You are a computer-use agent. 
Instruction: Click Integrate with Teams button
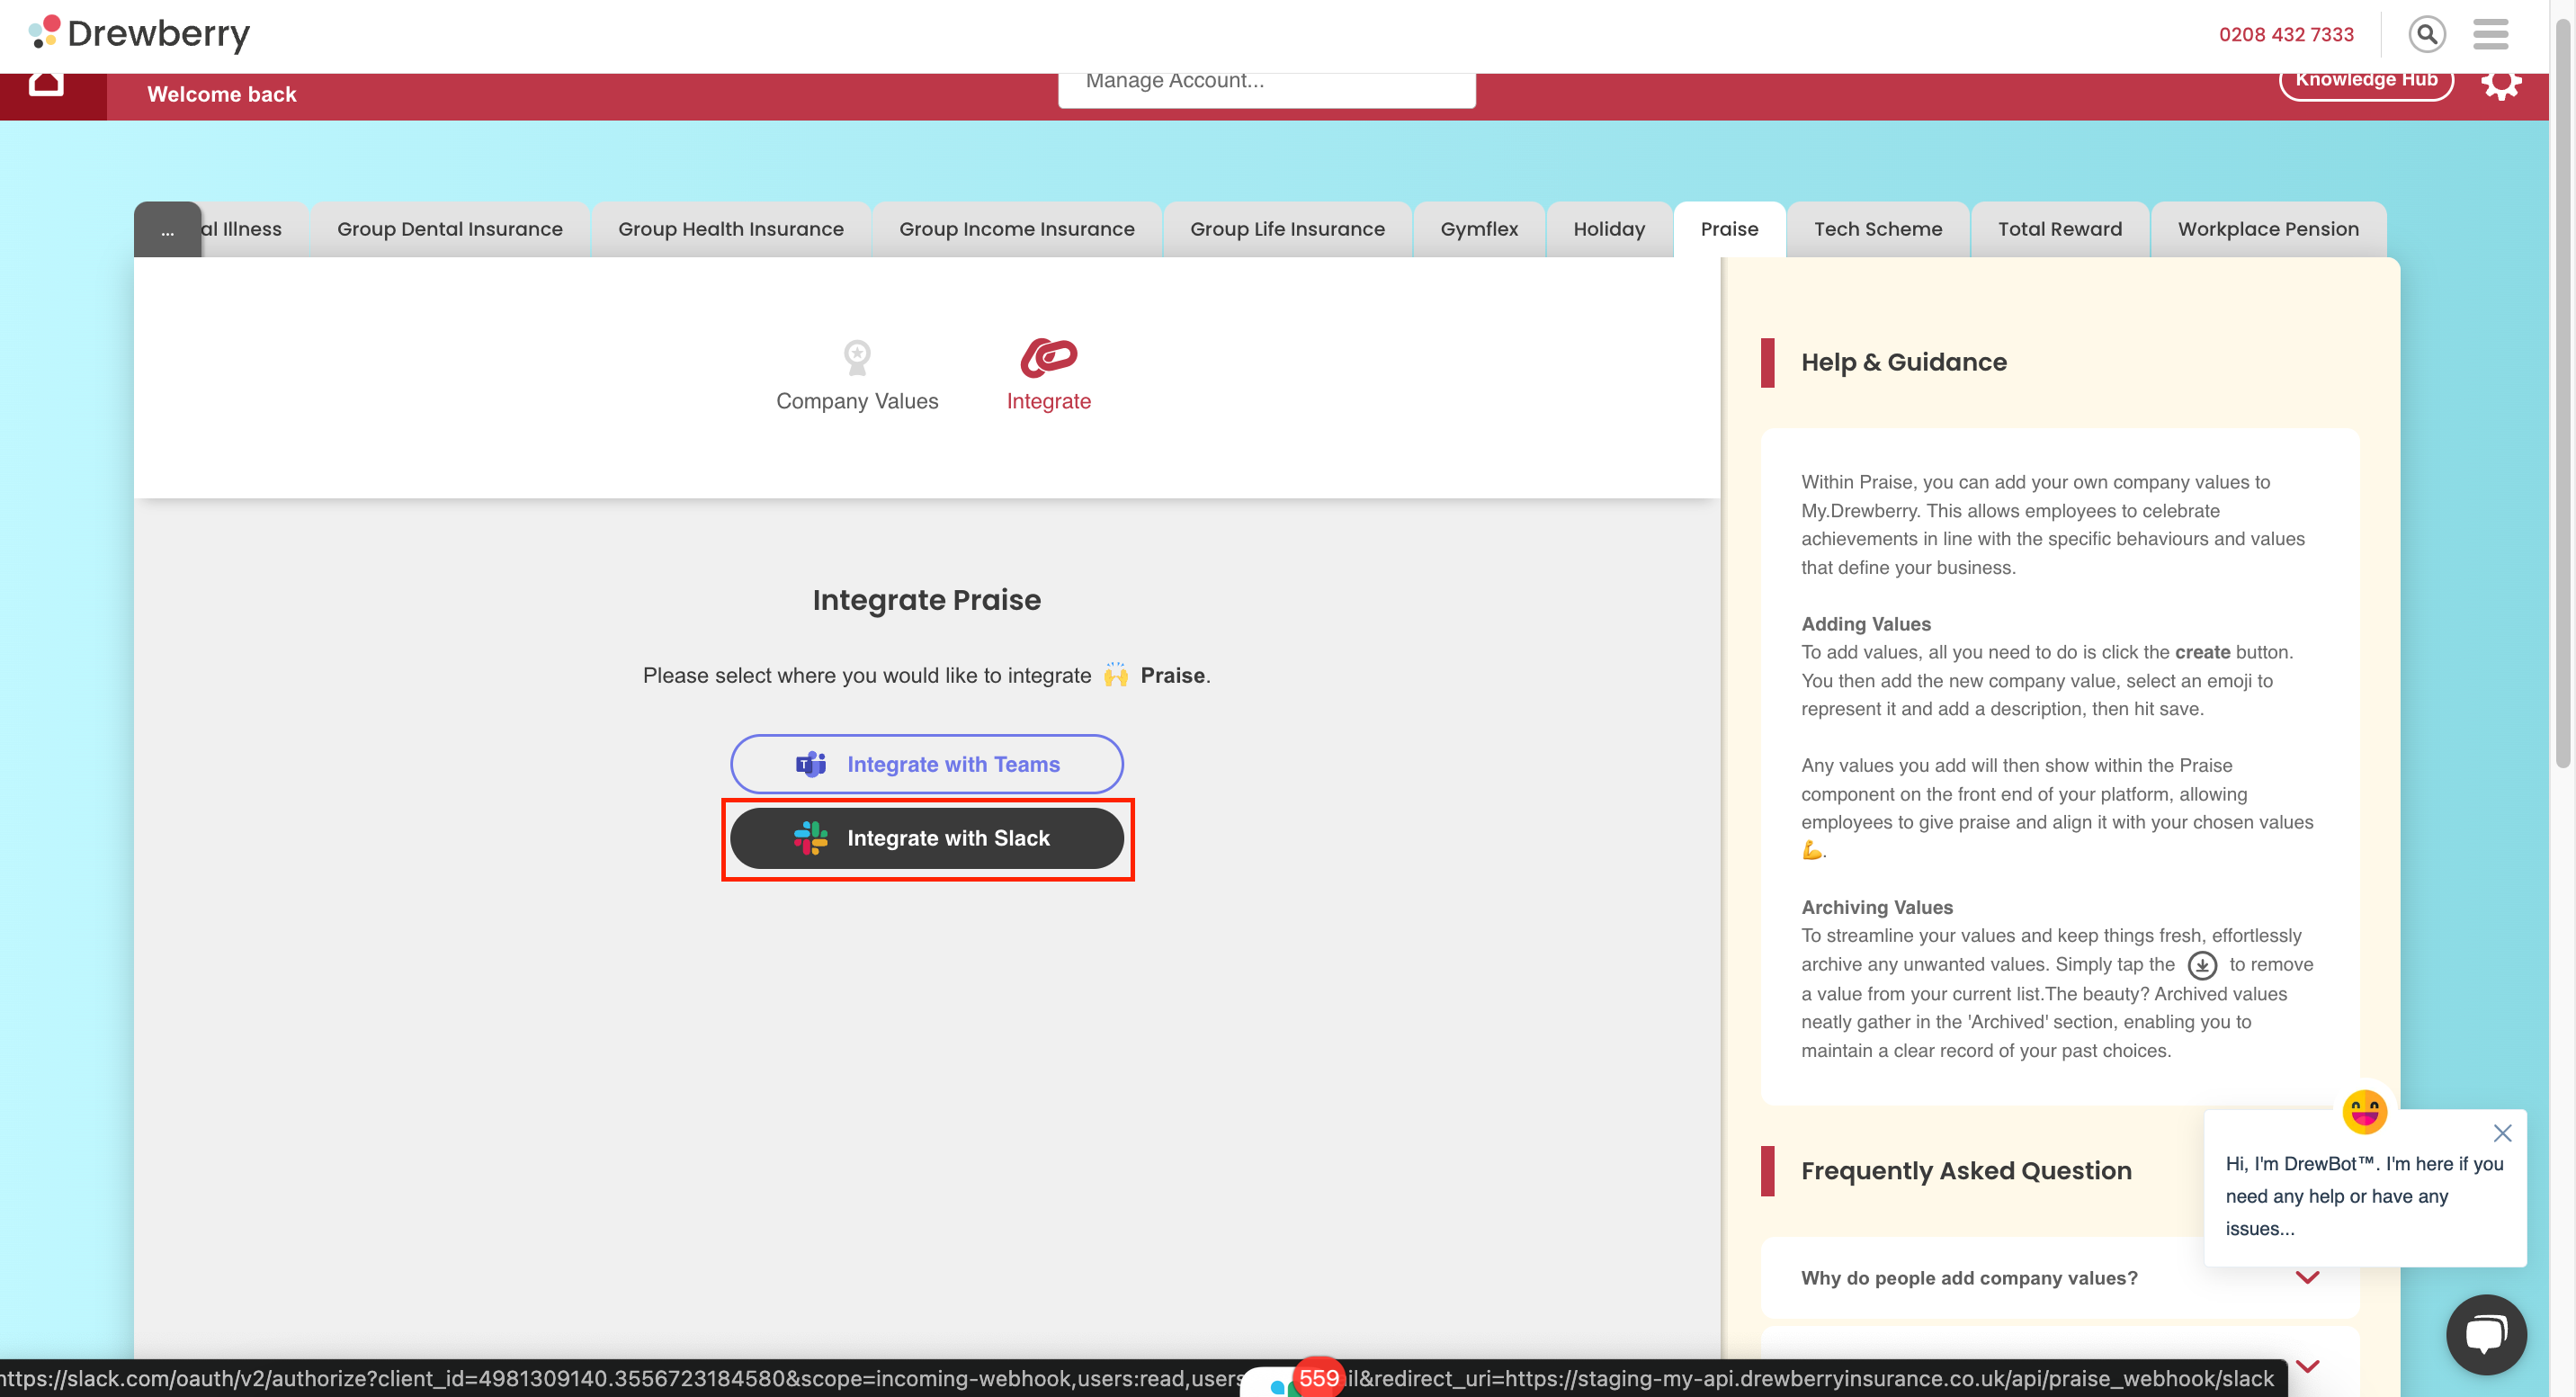click(926, 764)
